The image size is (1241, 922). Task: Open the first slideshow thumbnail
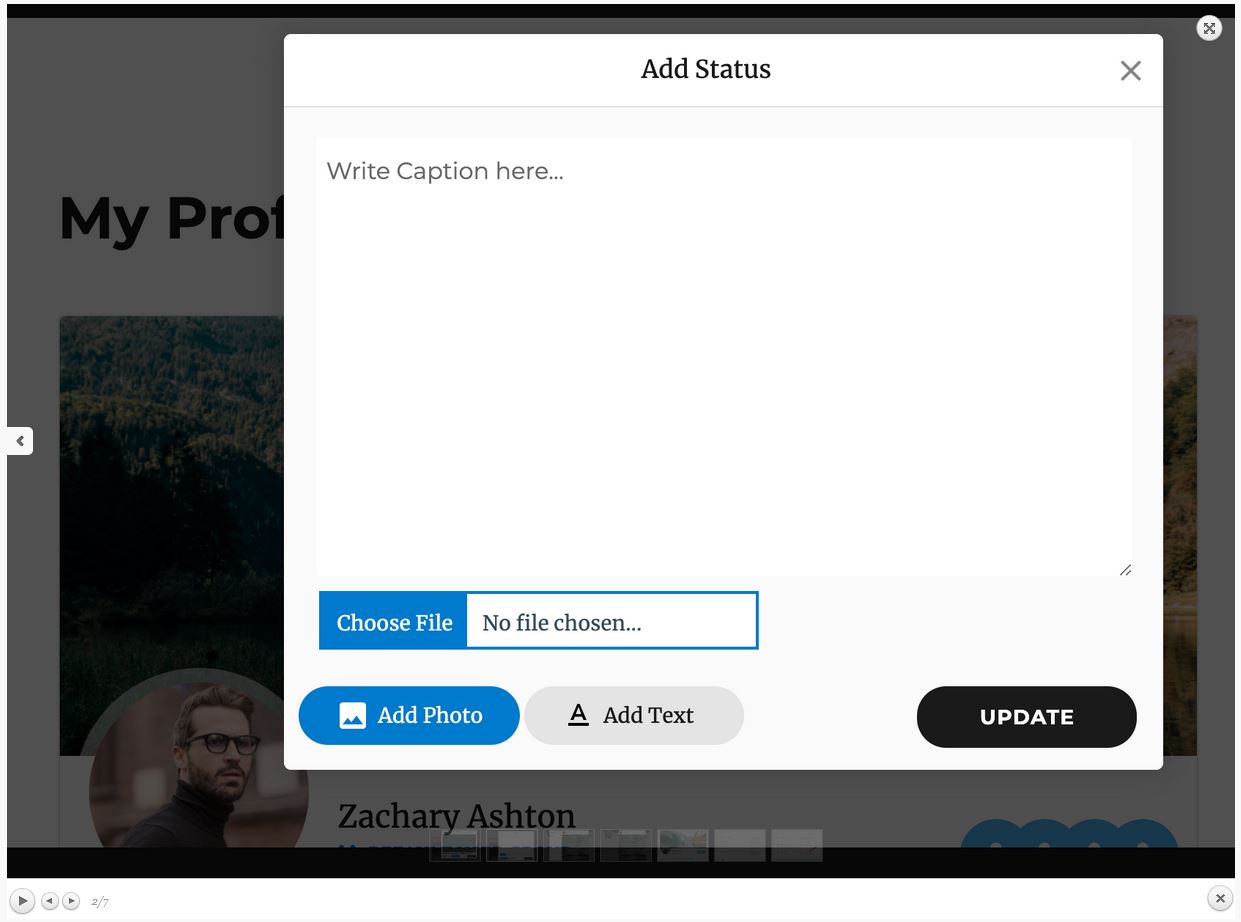click(x=455, y=845)
